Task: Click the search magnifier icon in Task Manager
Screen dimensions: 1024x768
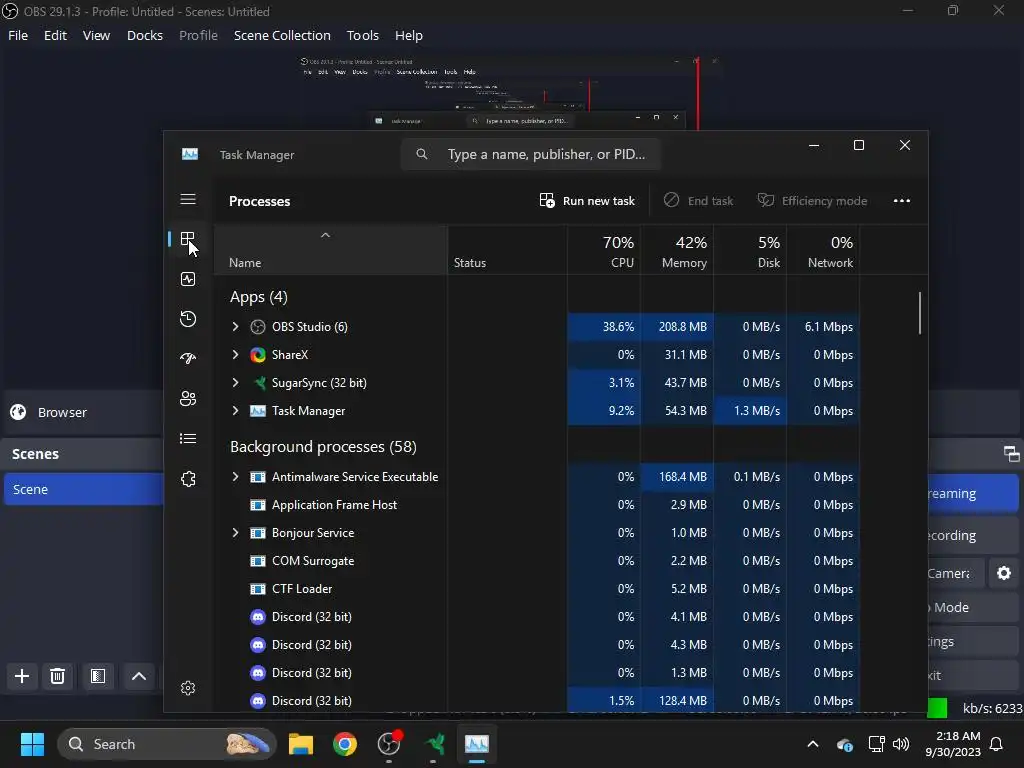Action: click(x=422, y=154)
